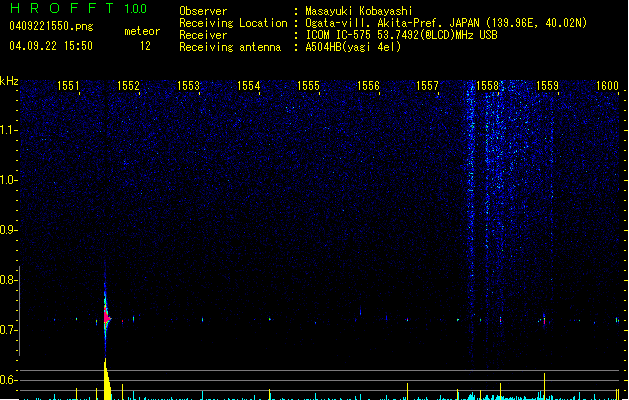The image size is (629, 400).
Task: Click the 1600 time axis label
Action: pyautogui.click(x=607, y=86)
